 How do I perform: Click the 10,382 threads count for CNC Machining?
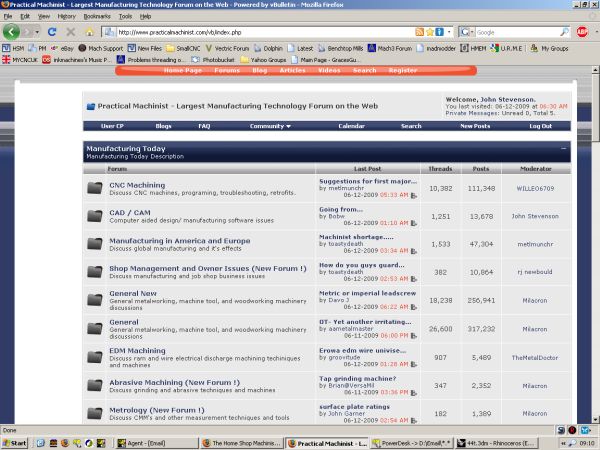pyautogui.click(x=440, y=189)
